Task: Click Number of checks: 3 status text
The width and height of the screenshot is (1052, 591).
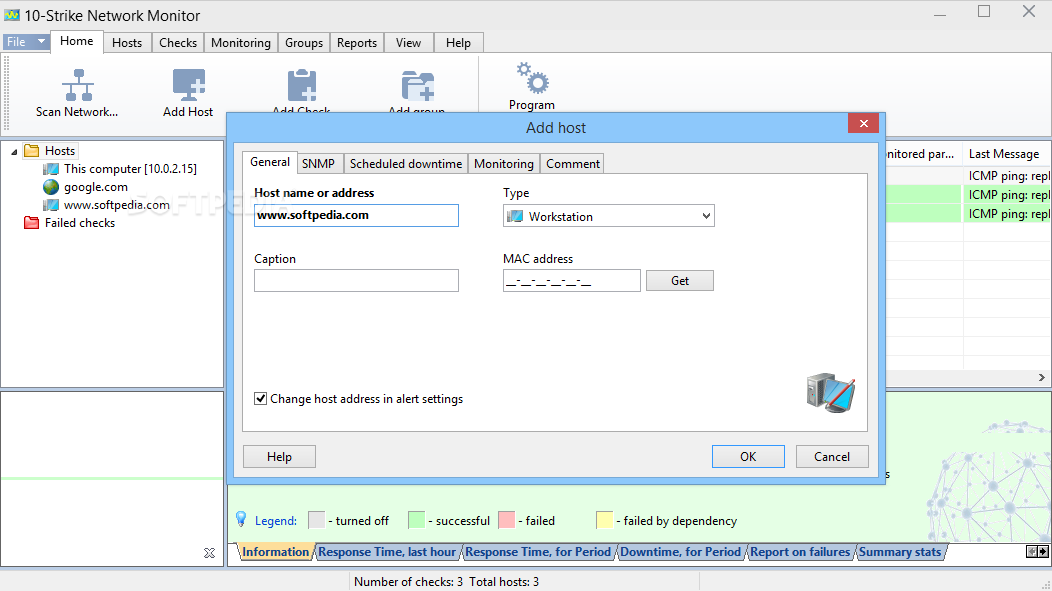Action: 409,582
